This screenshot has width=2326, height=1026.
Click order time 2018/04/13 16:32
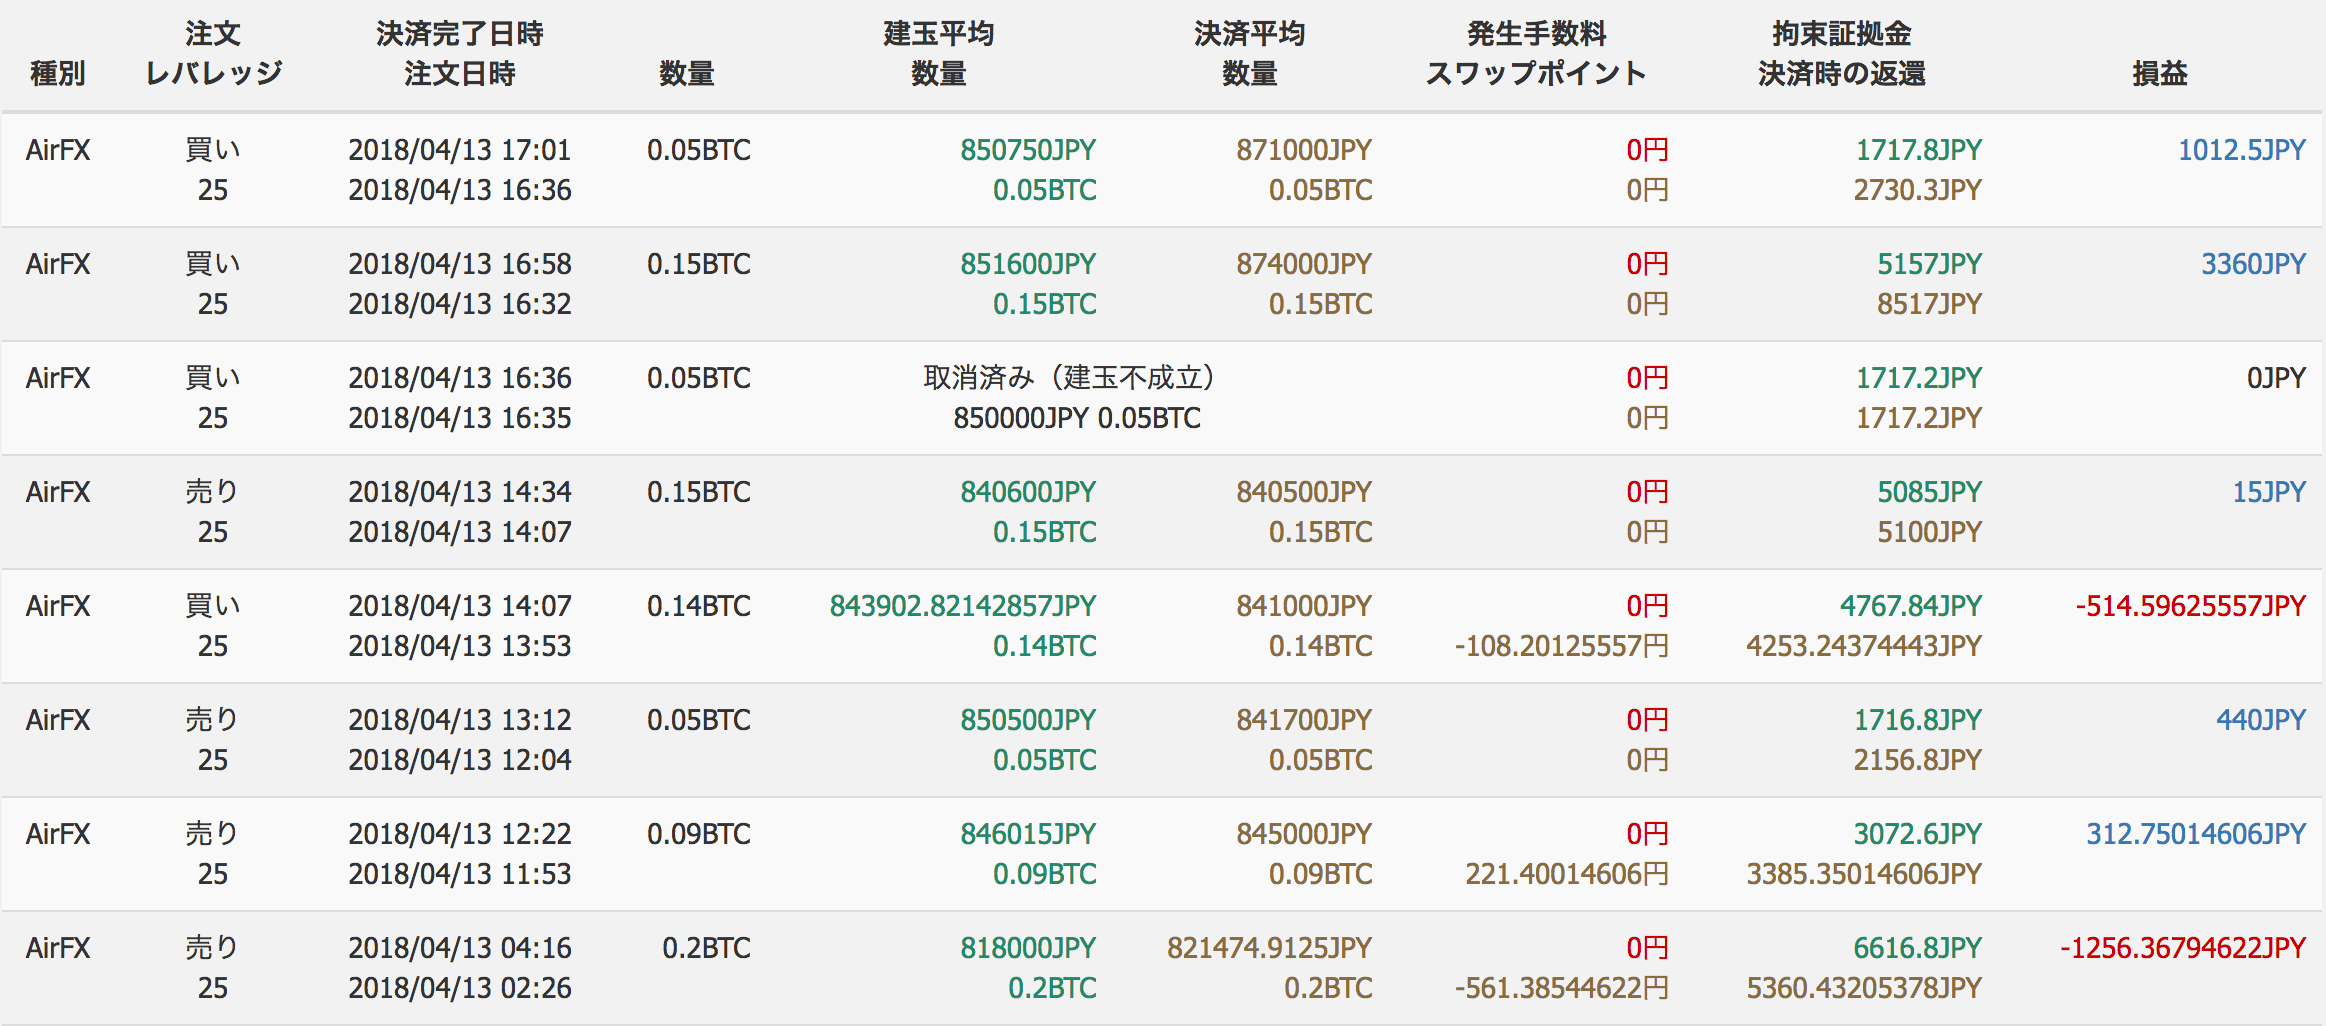tap(460, 304)
